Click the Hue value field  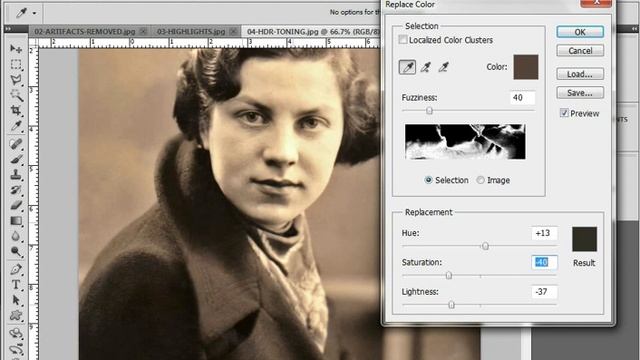point(544,233)
